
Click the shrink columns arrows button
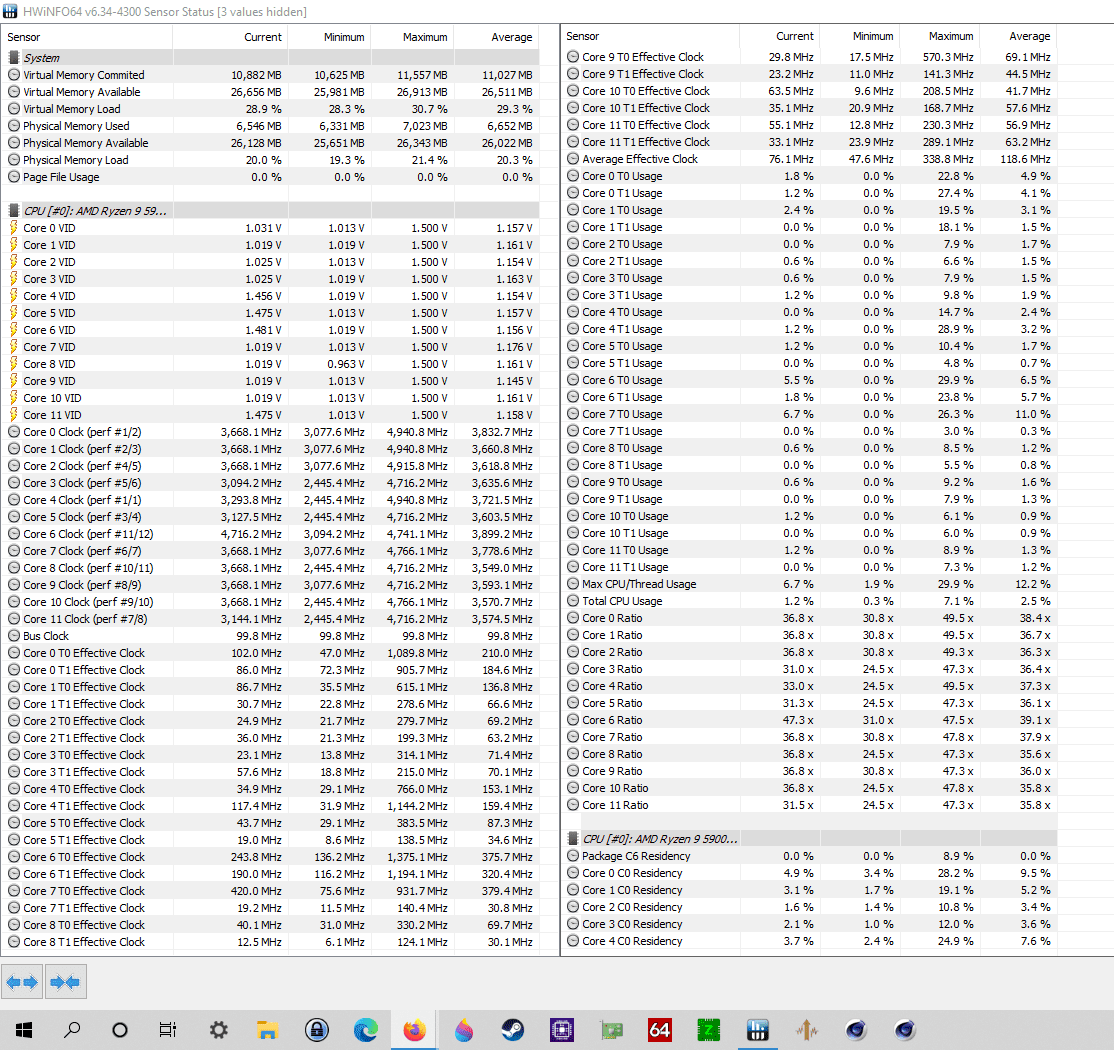(x=66, y=982)
